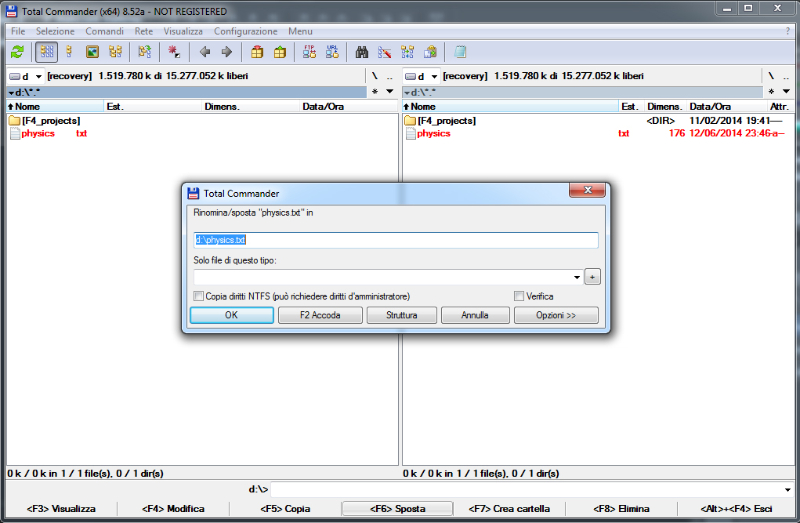Click the pack files gift-box icon
800x523 pixels.
coord(257,52)
